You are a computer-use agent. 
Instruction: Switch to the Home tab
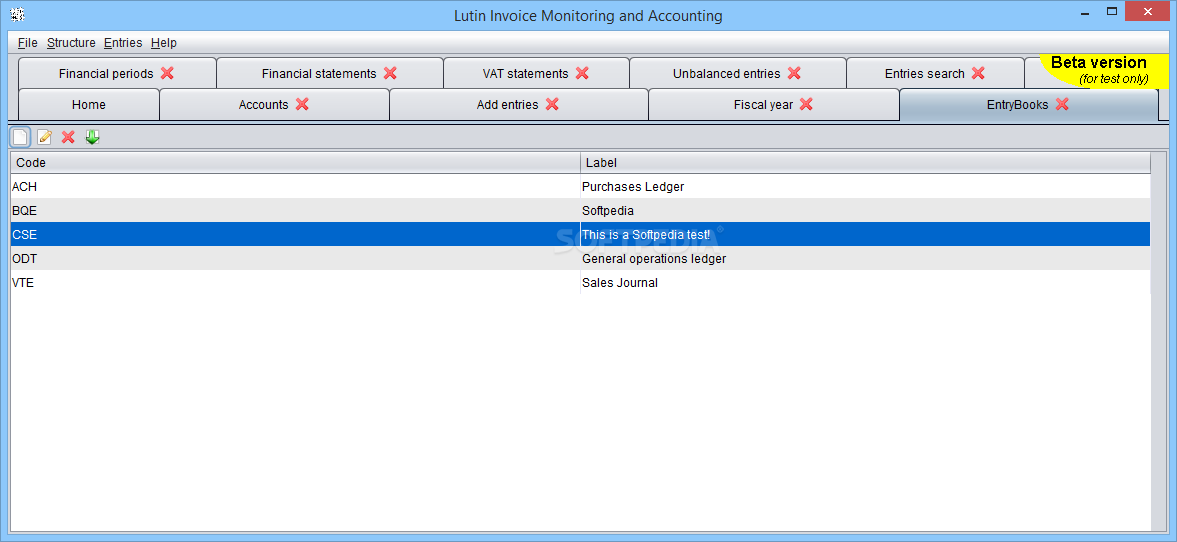(89, 104)
